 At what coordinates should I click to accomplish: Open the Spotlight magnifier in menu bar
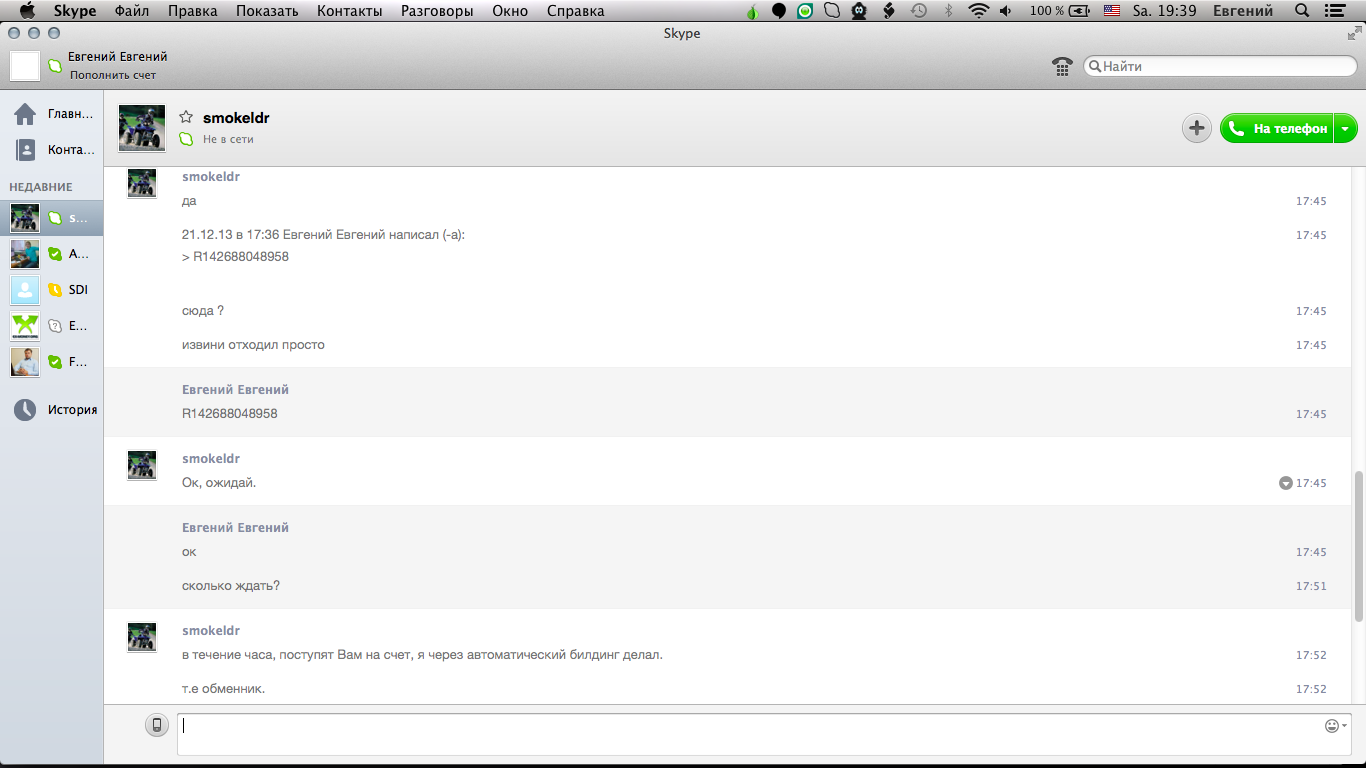click(x=1301, y=11)
